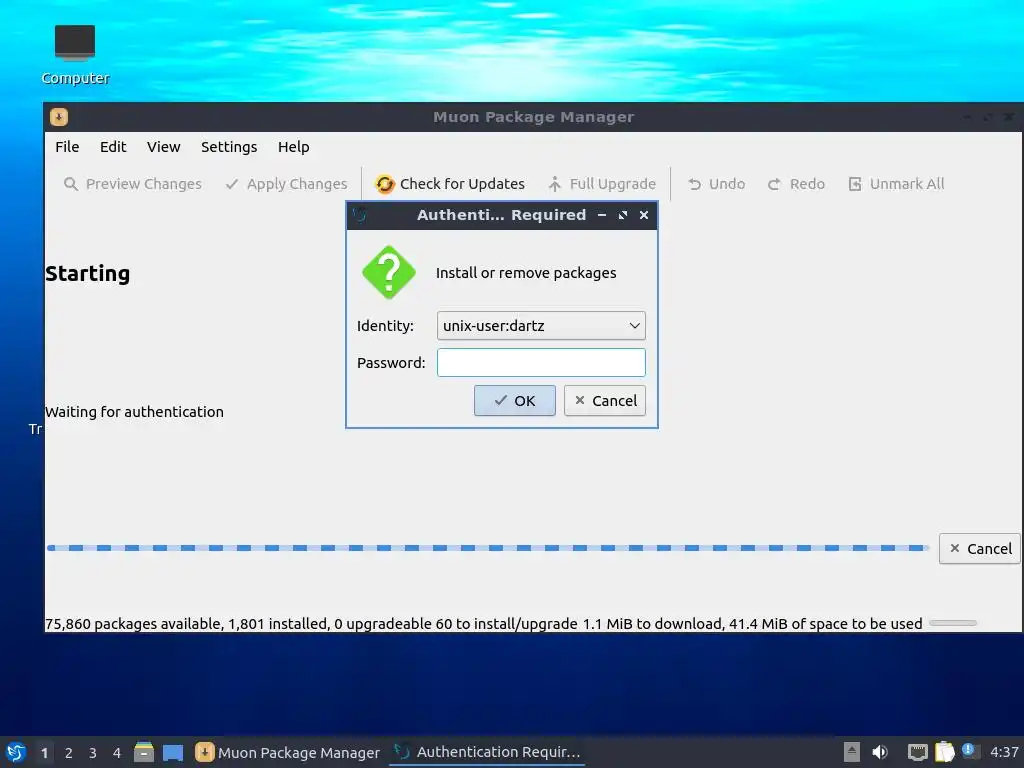Minimize the Authentication Required dialog
This screenshot has height=768, width=1024.
[x=602, y=215]
